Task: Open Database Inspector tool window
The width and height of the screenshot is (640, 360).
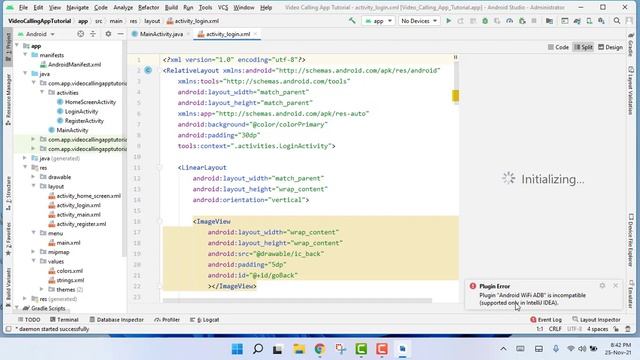Action: (x=116, y=320)
